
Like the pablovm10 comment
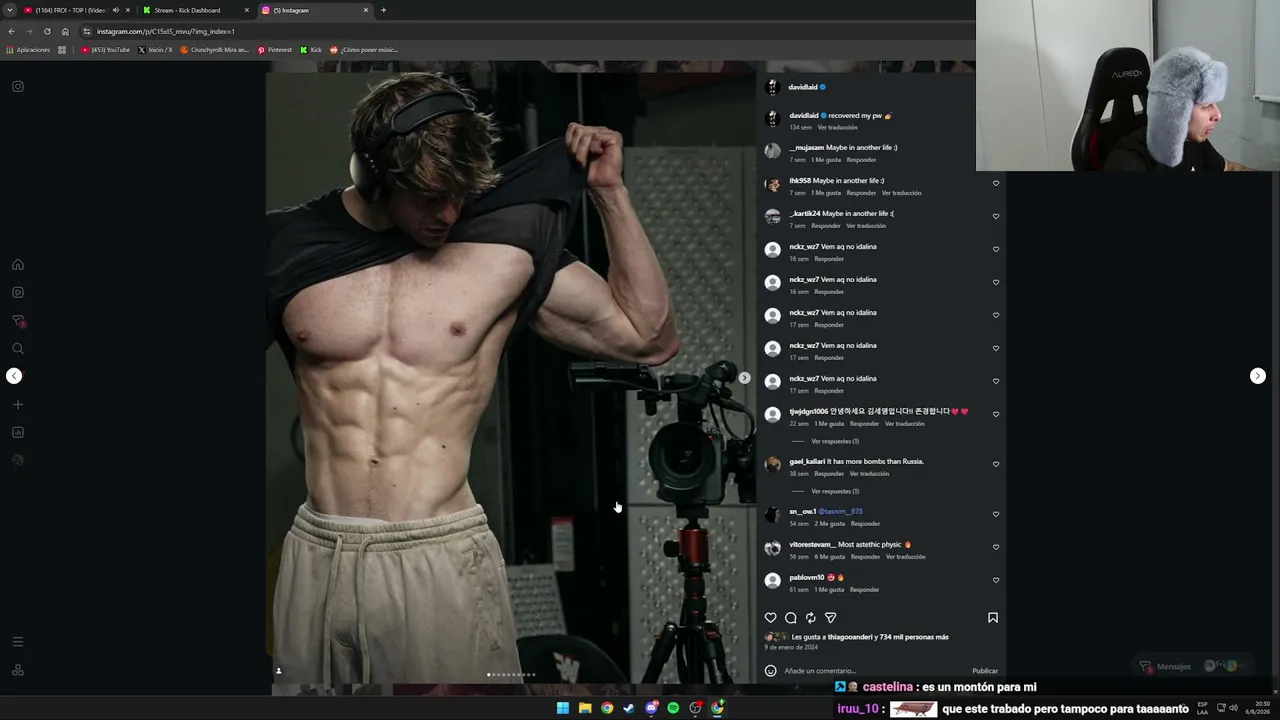(996, 580)
